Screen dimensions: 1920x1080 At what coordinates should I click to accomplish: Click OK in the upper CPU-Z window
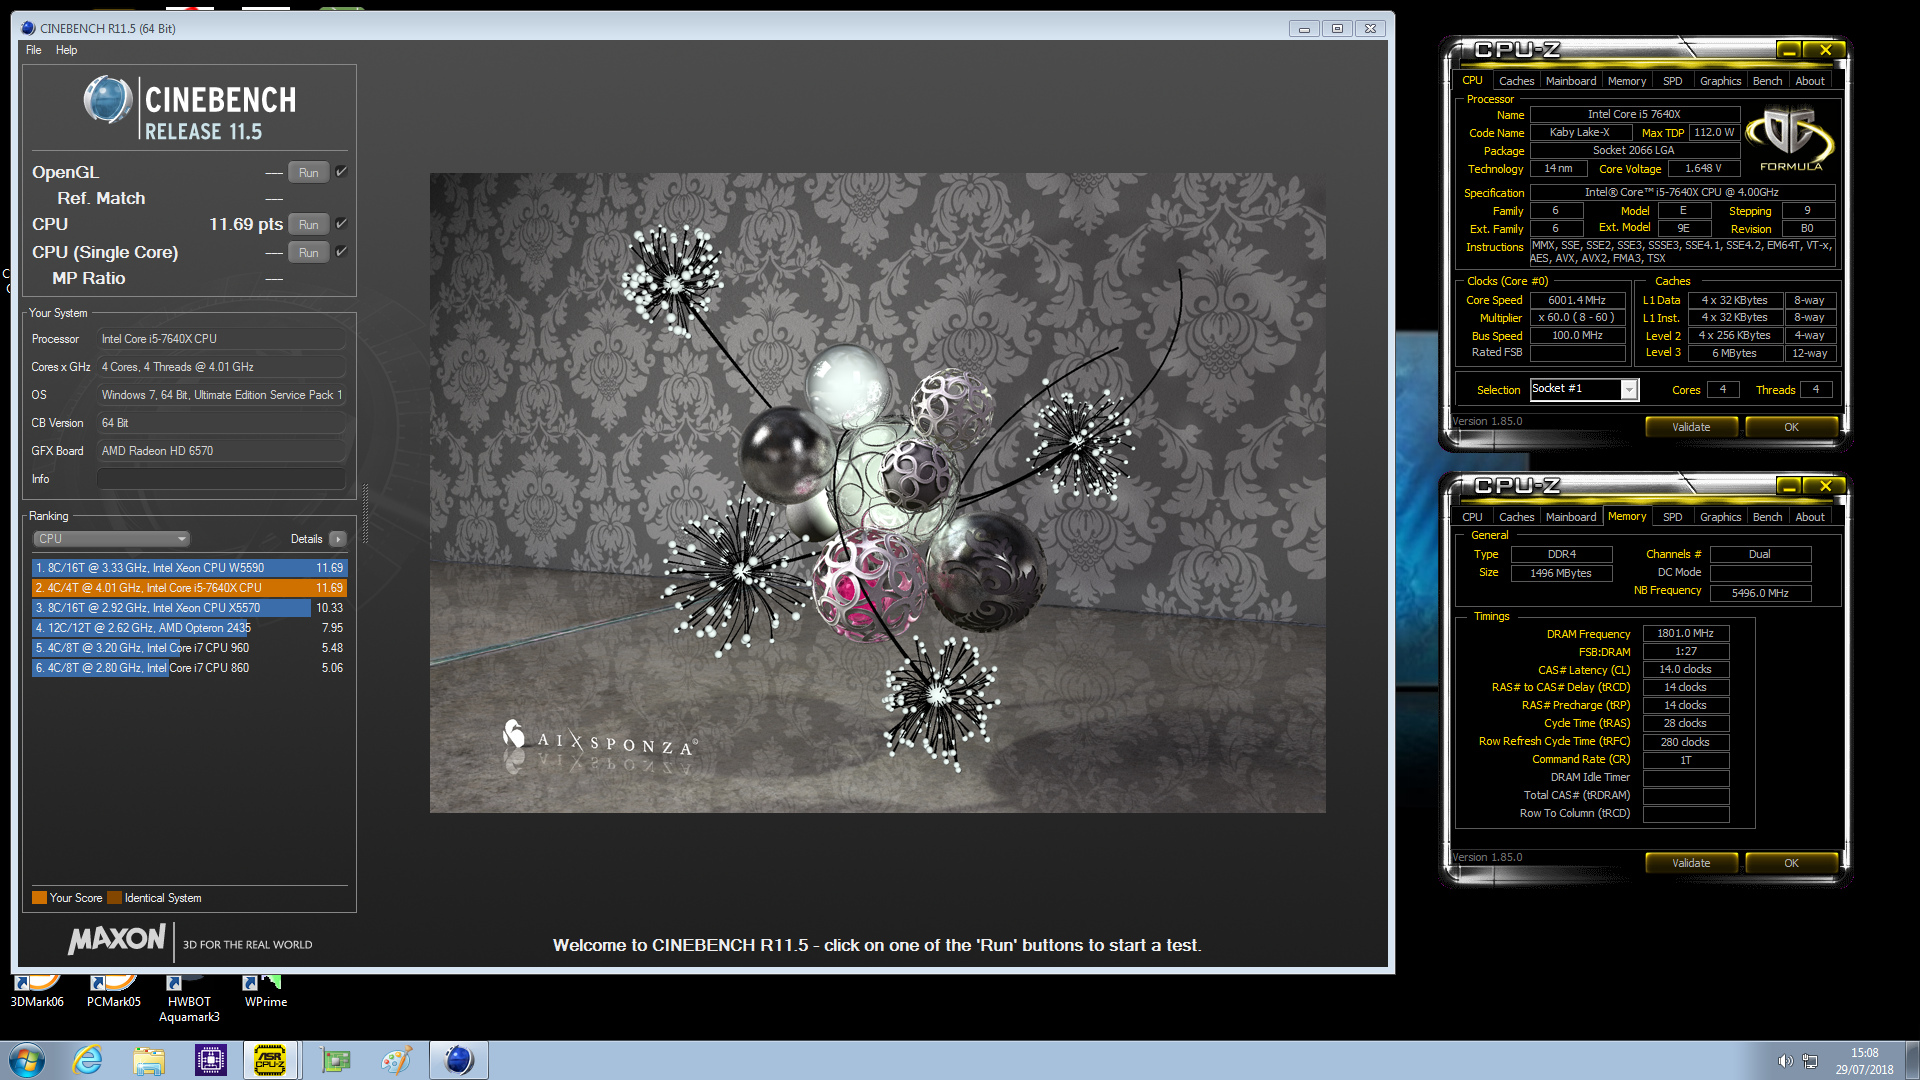coord(1791,427)
